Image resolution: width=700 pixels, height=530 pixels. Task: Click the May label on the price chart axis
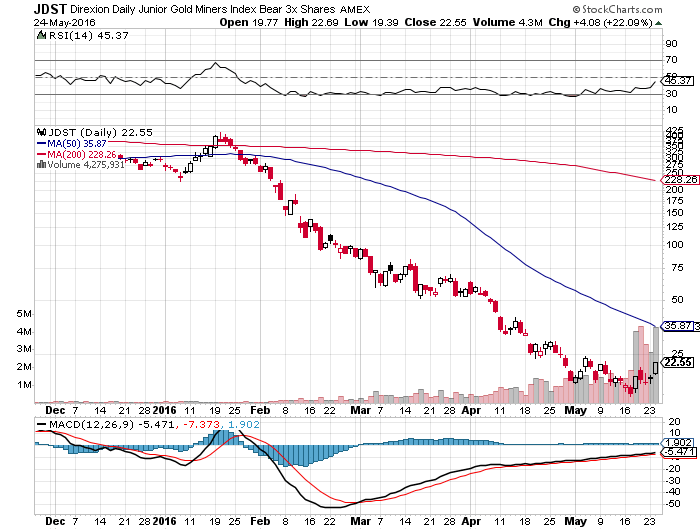[575, 410]
